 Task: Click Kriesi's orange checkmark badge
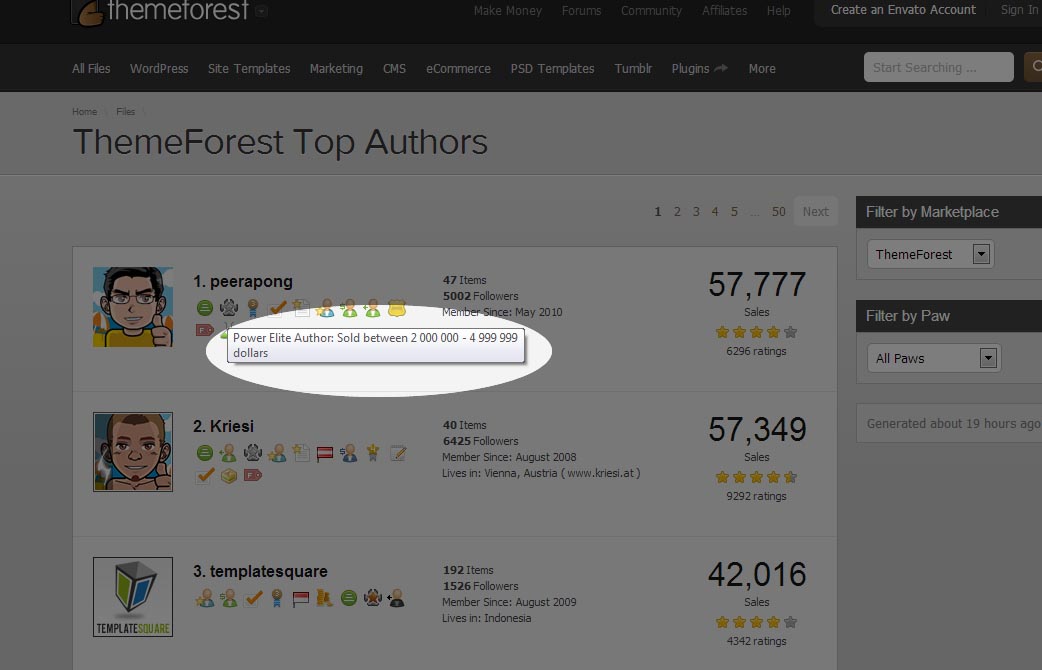205,475
